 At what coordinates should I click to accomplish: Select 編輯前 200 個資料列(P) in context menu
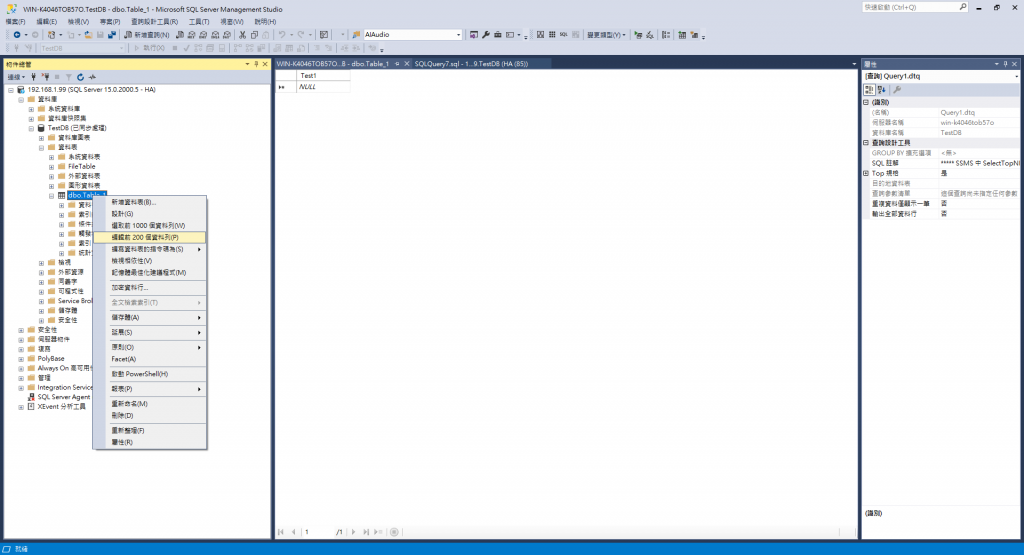pyautogui.click(x=150, y=238)
